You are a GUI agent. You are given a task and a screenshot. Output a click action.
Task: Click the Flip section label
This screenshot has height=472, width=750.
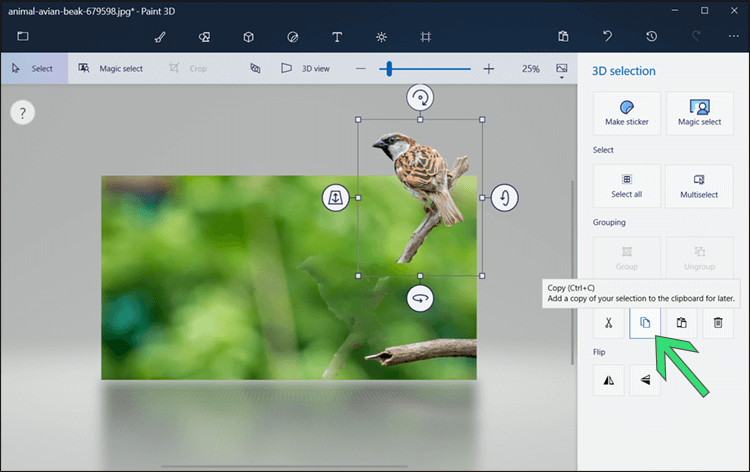pos(599,352)
